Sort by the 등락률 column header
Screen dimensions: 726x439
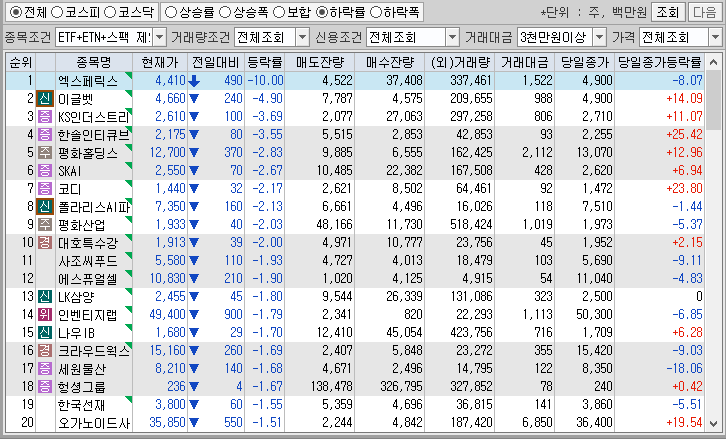pos(264,62)
